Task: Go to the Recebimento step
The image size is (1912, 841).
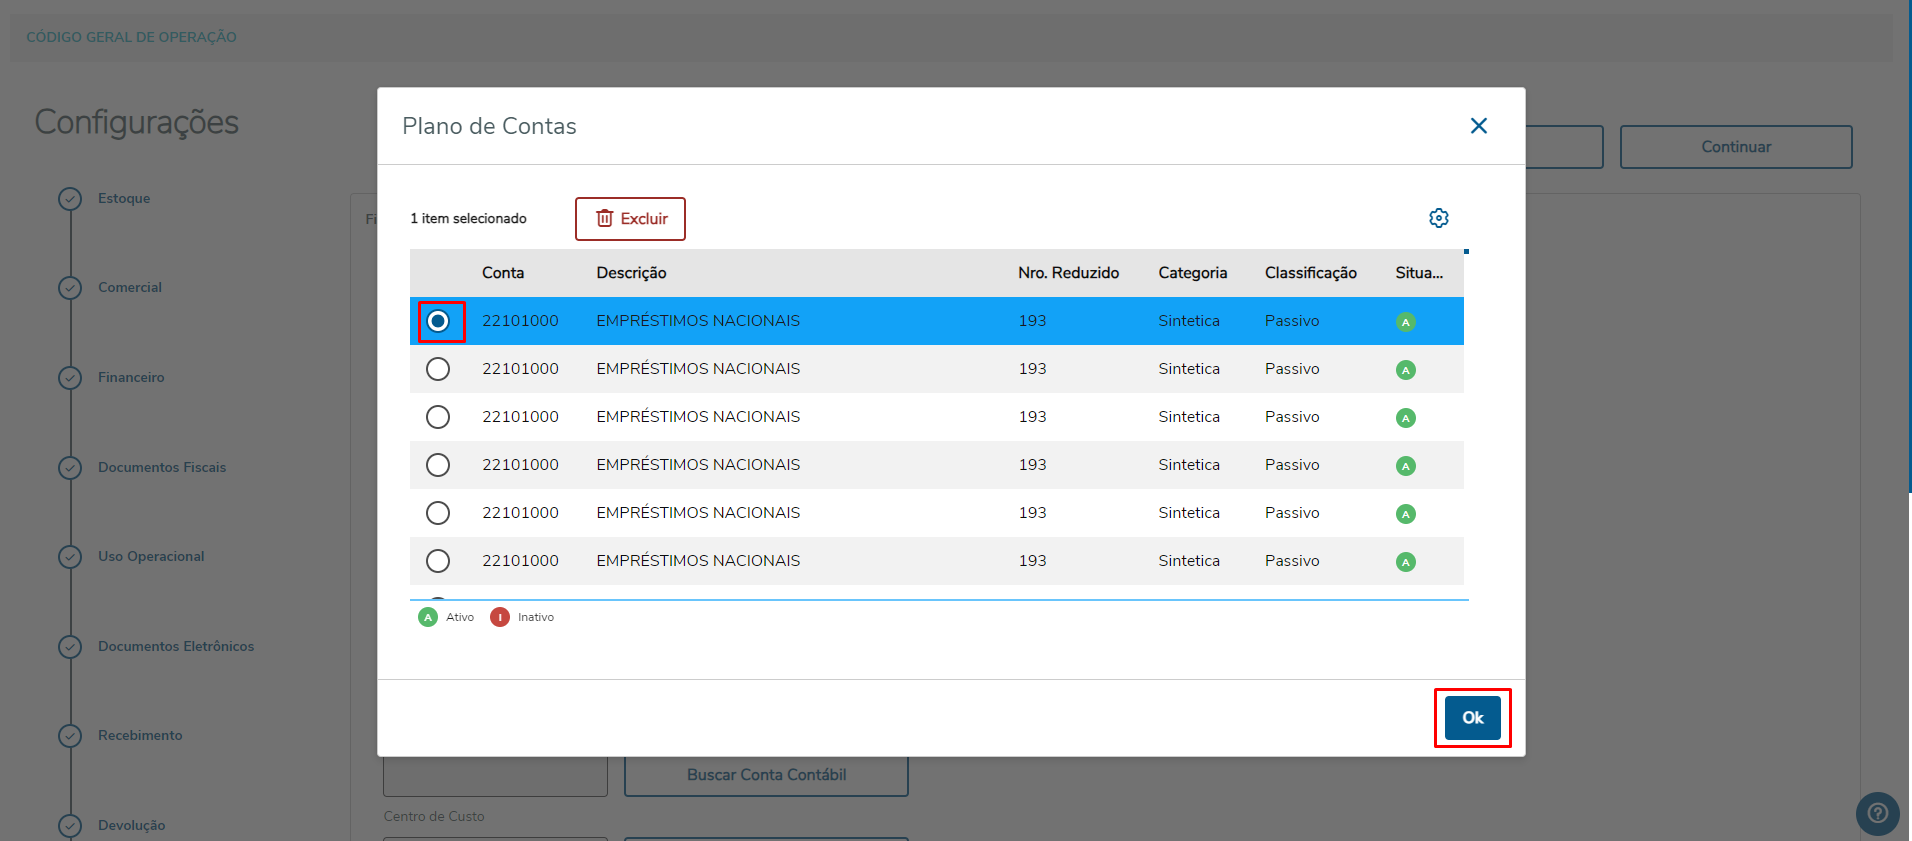Action: click(140, 736)
